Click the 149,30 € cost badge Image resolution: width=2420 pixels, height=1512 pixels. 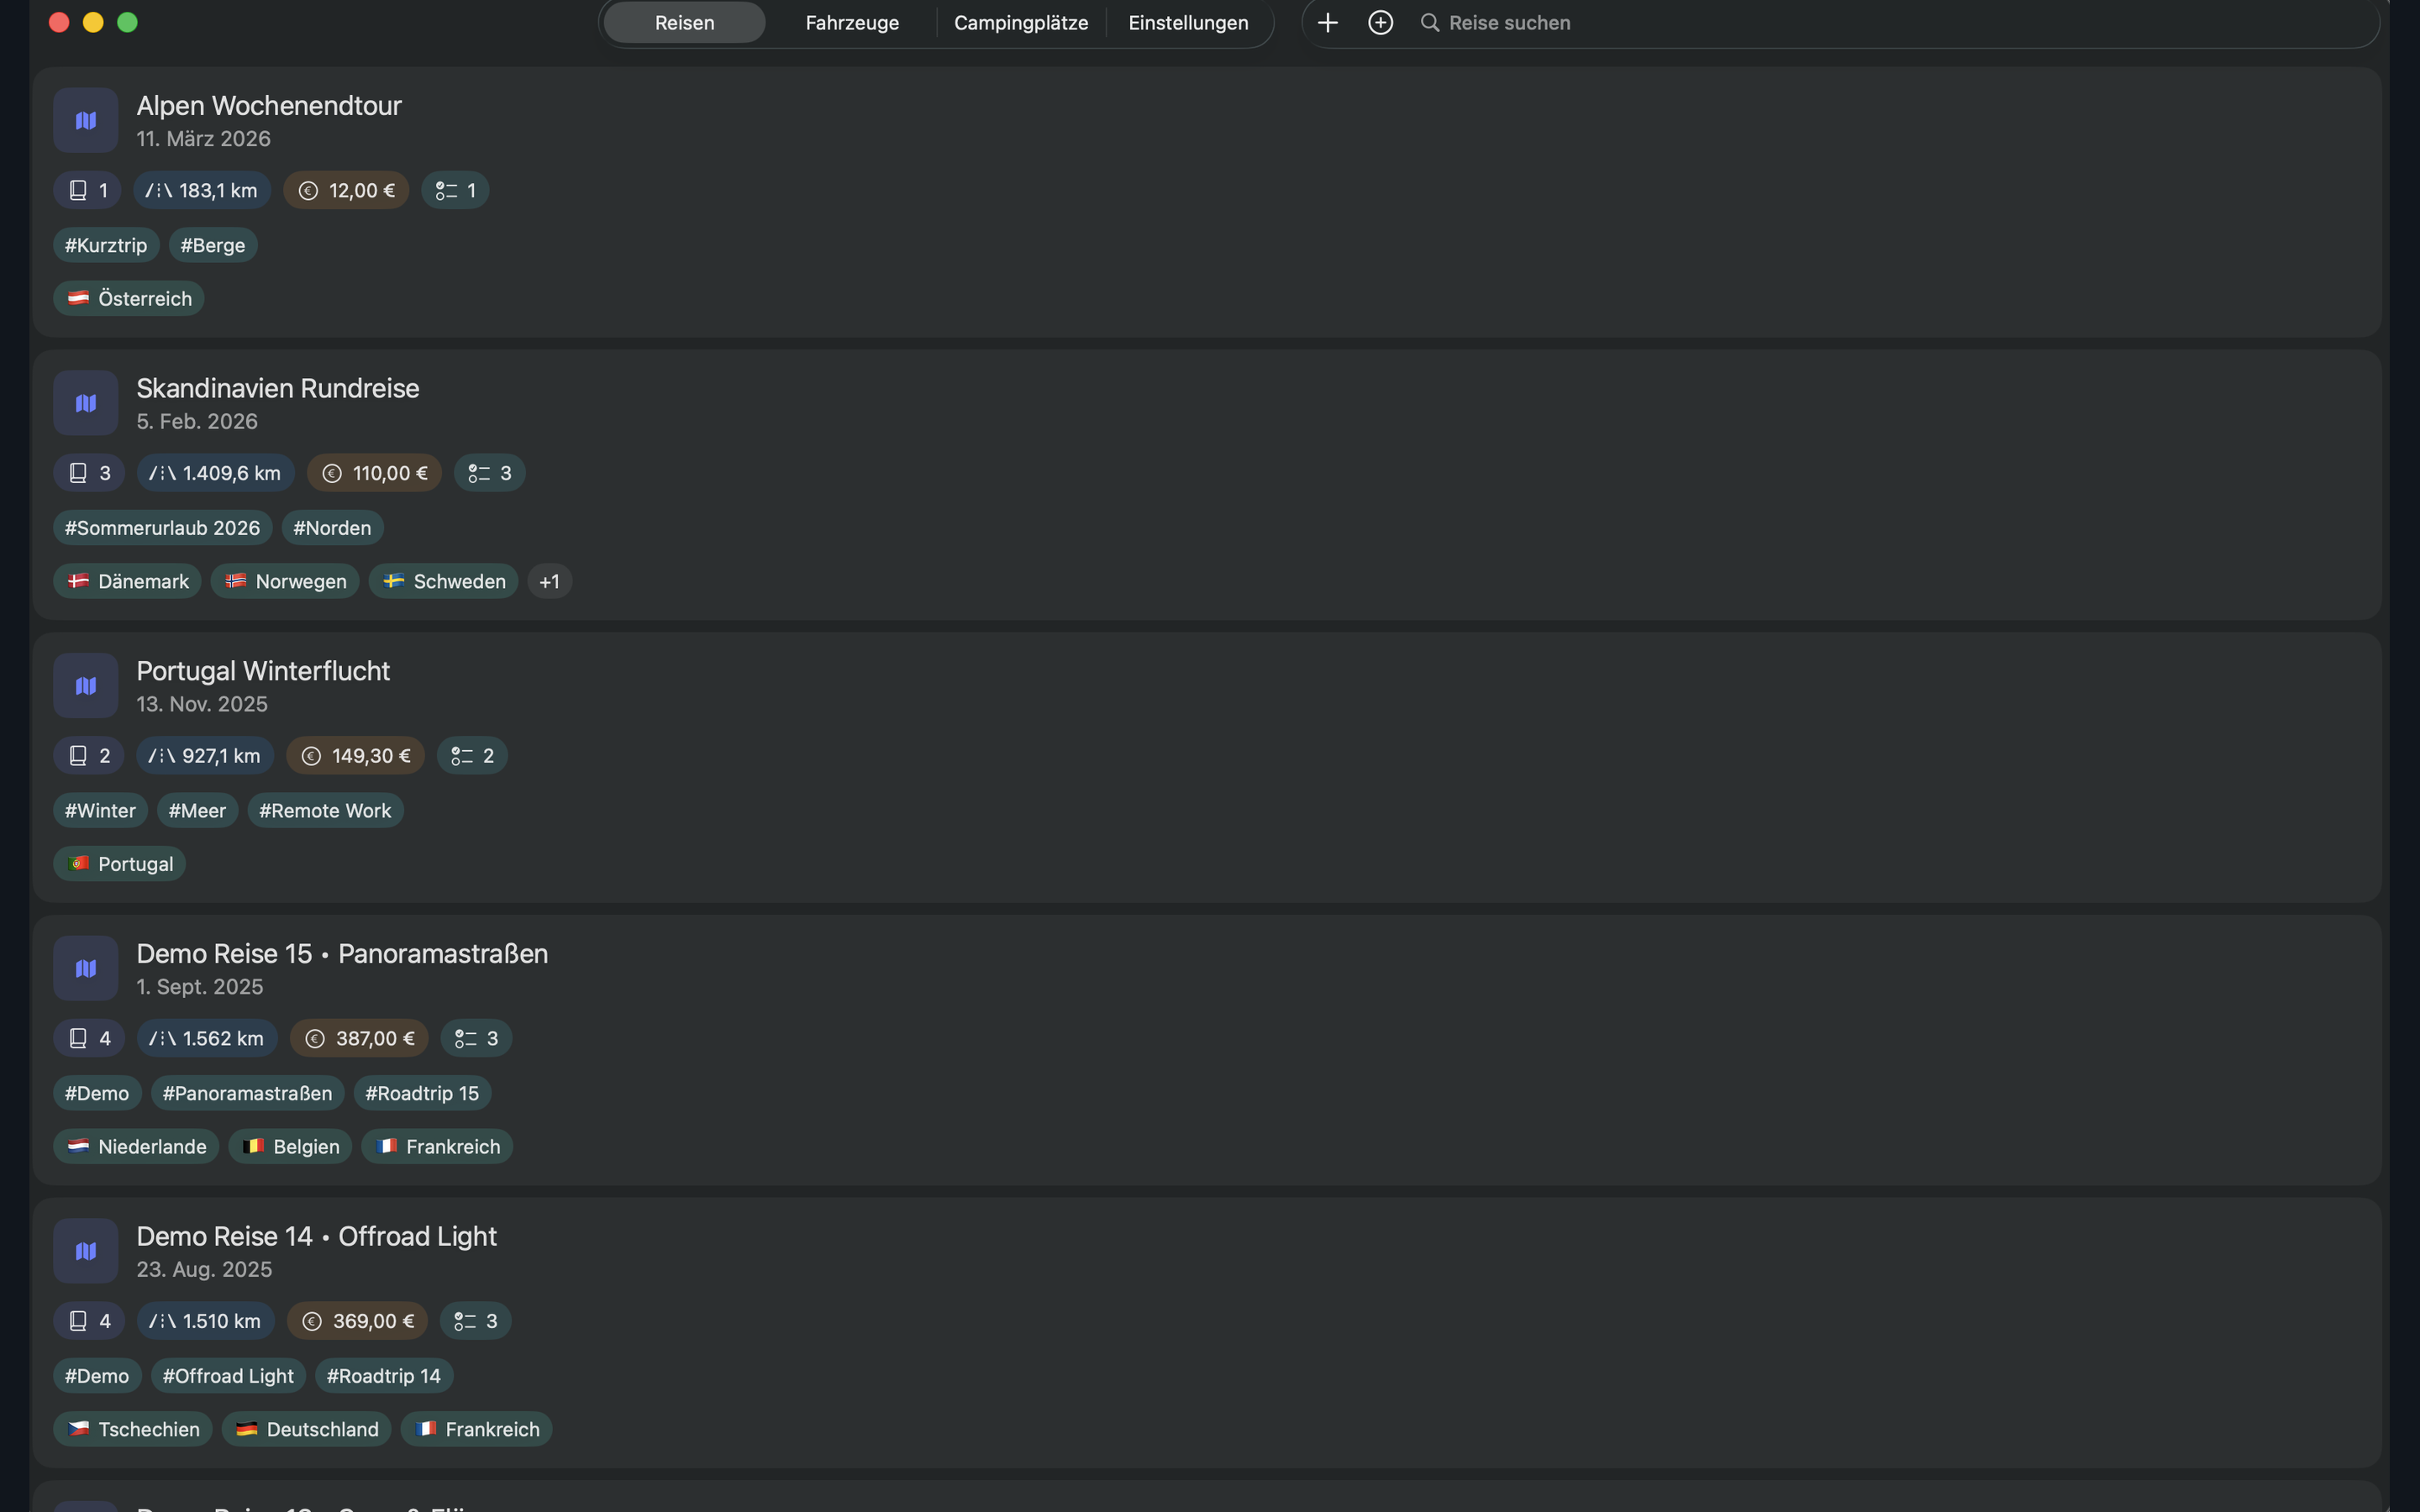(355, 756)
